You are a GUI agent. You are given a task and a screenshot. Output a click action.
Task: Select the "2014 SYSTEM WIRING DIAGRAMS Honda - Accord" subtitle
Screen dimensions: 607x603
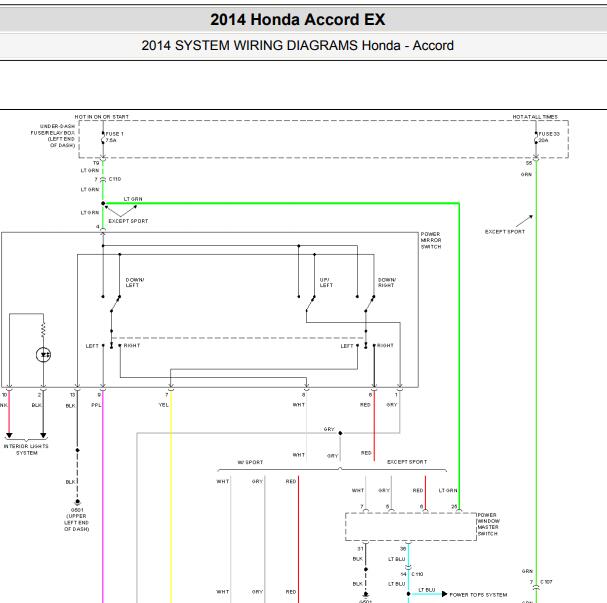tap(297, 45)
